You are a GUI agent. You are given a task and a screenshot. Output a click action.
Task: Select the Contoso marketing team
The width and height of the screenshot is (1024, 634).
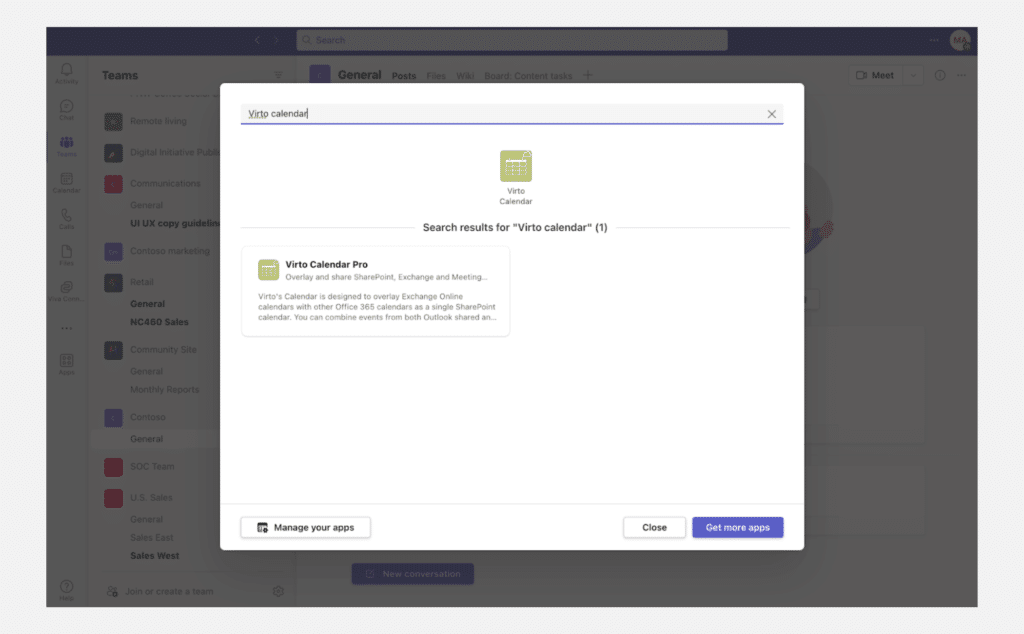coord(170,251)
